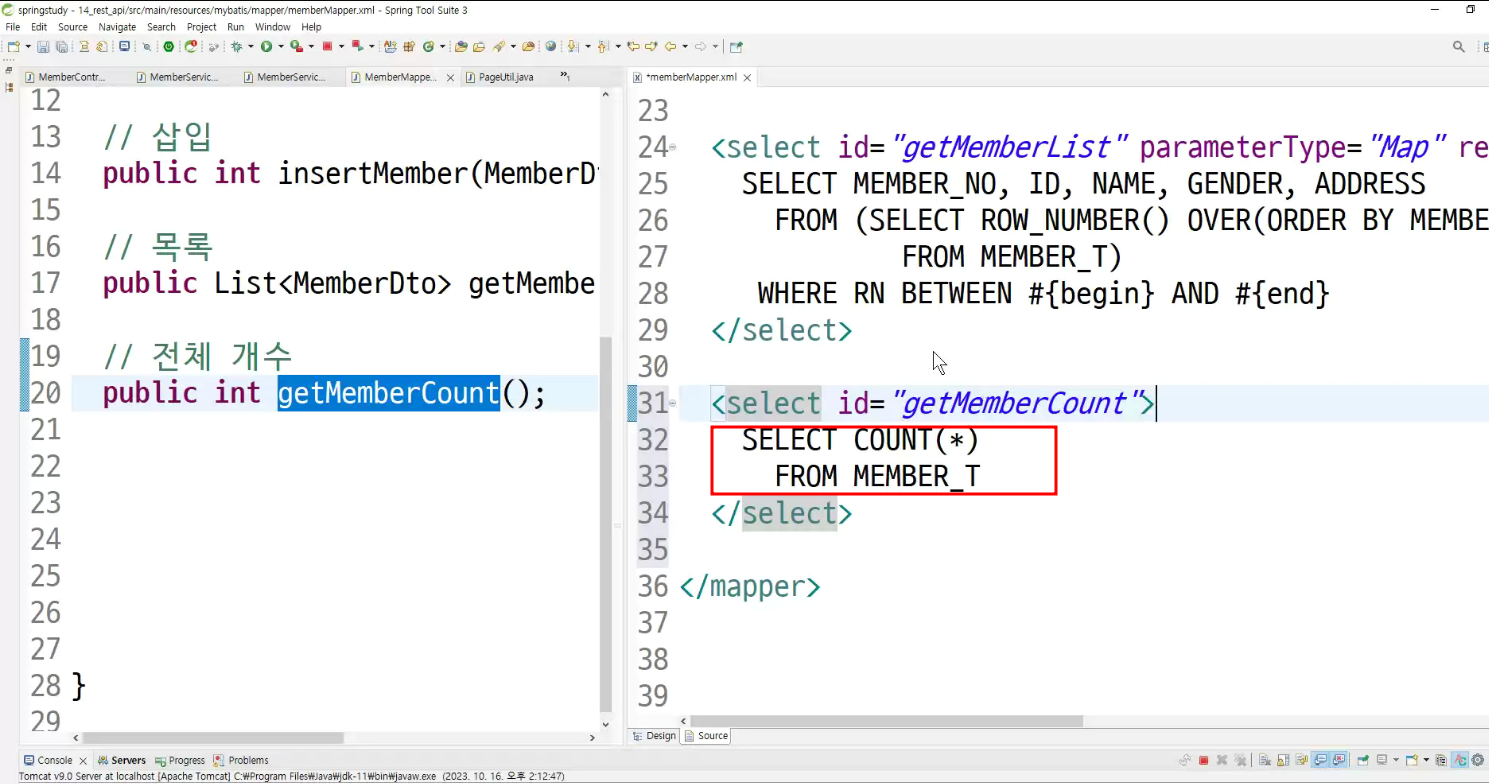Close the MemberMappe... editor tab
This screenshot has width=1489, height=784.
pyautogui.click(x=450, y=77)
